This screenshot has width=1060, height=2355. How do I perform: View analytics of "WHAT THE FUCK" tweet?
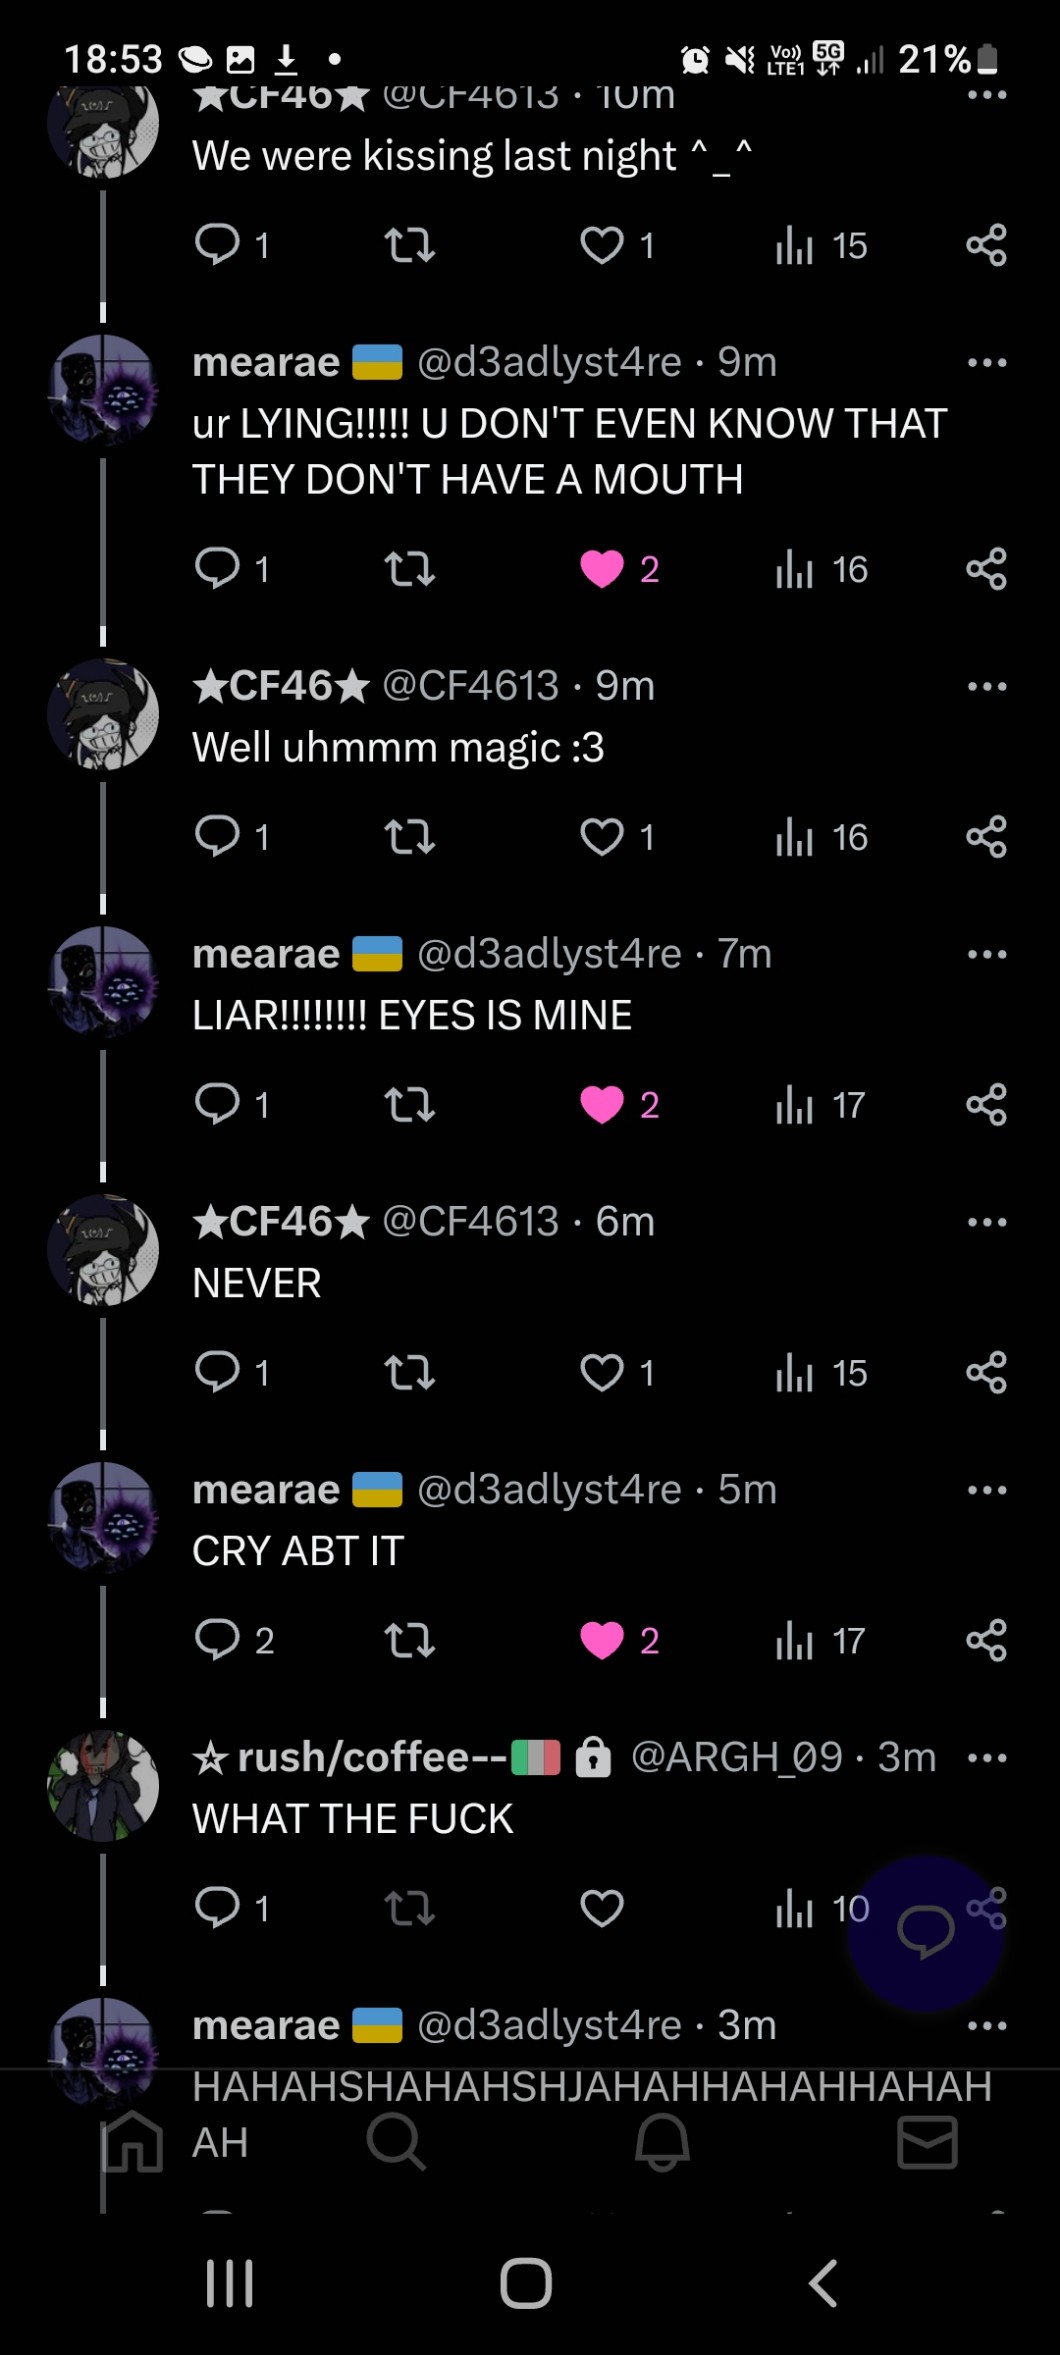click(x=822, y=1908)
